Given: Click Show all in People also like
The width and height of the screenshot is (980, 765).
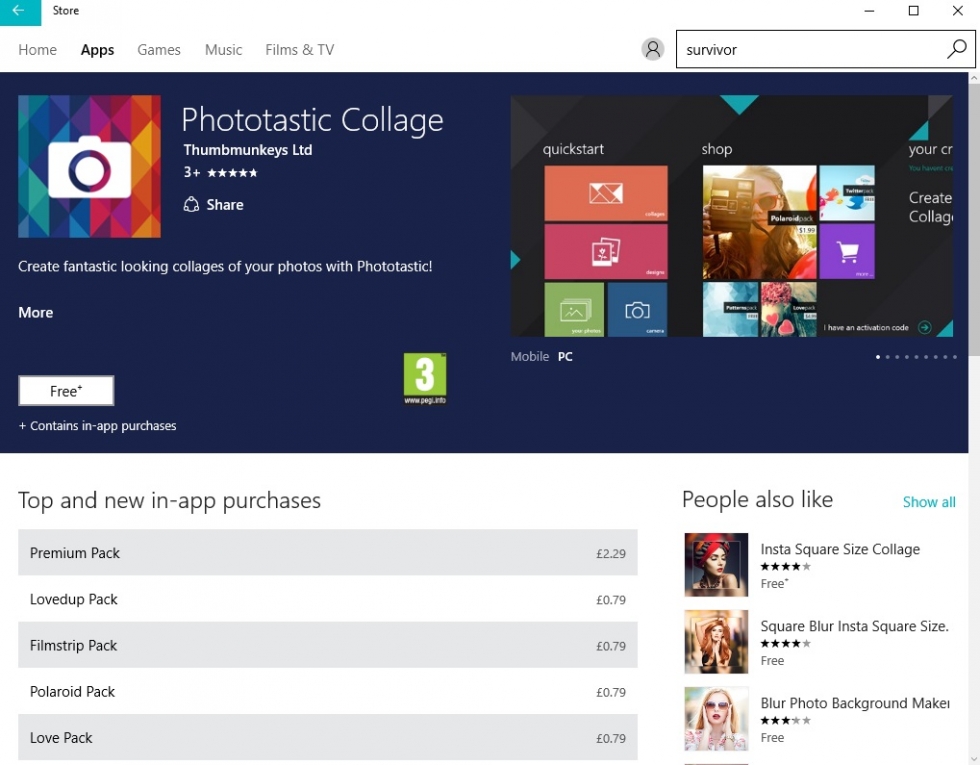Looking at the screenshot, I should 929,502.
